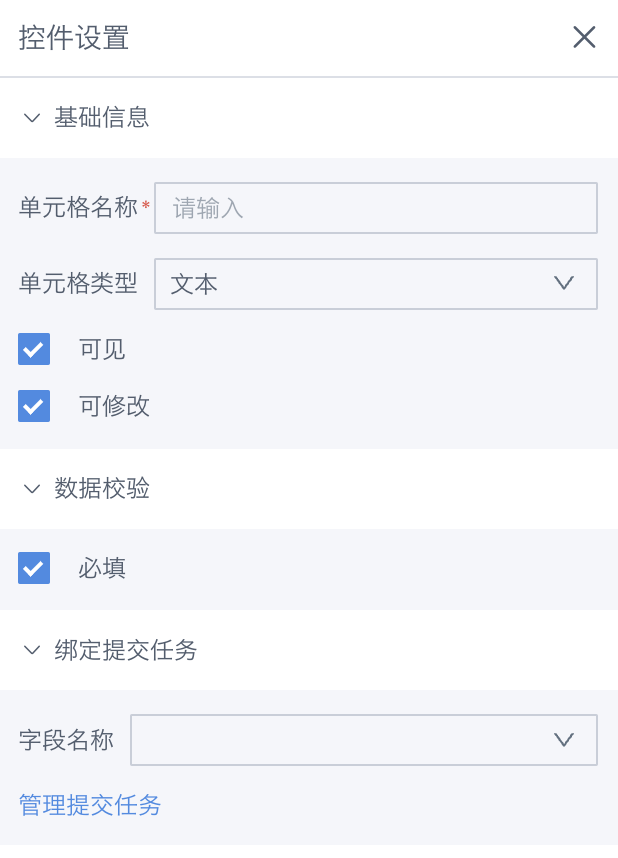Select the 绑定提交任务 section header text

[x=126, y=651]
